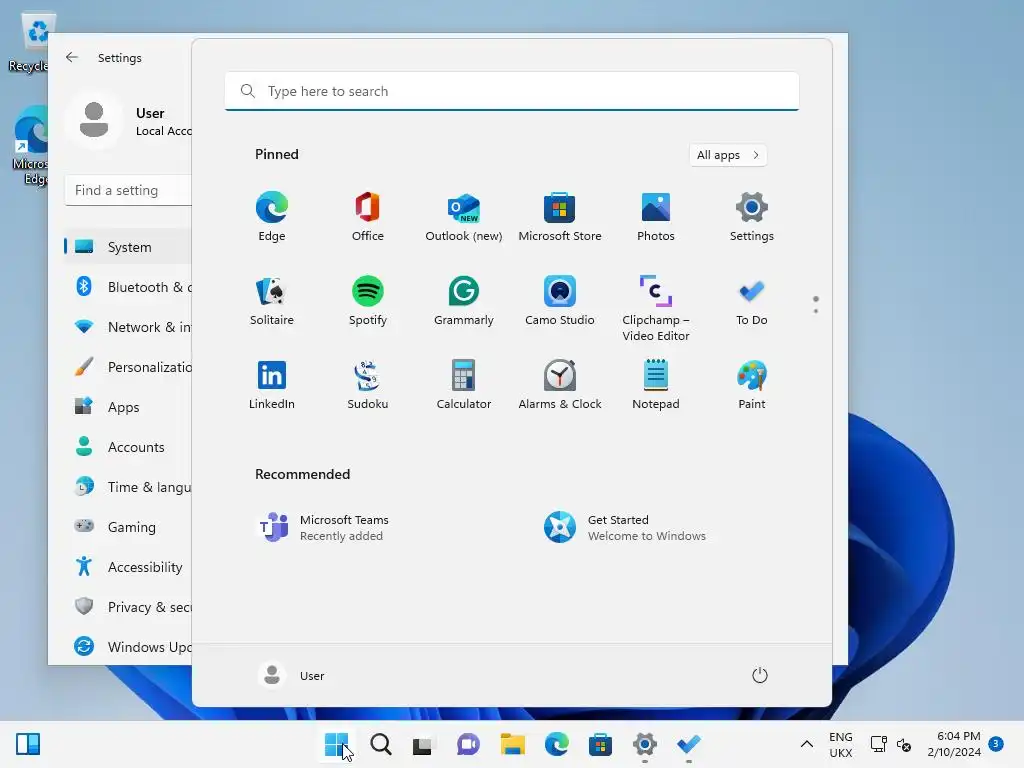Screen dimensions: 1024x768
Task: Start the Solitaire game
Action: tap(272, 301)
